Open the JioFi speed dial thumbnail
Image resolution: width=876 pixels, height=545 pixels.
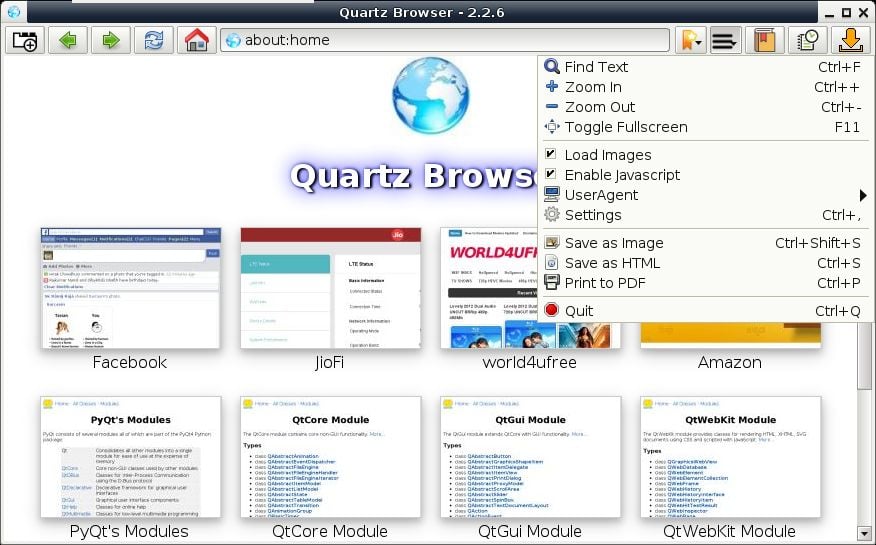tap(330, 288)
